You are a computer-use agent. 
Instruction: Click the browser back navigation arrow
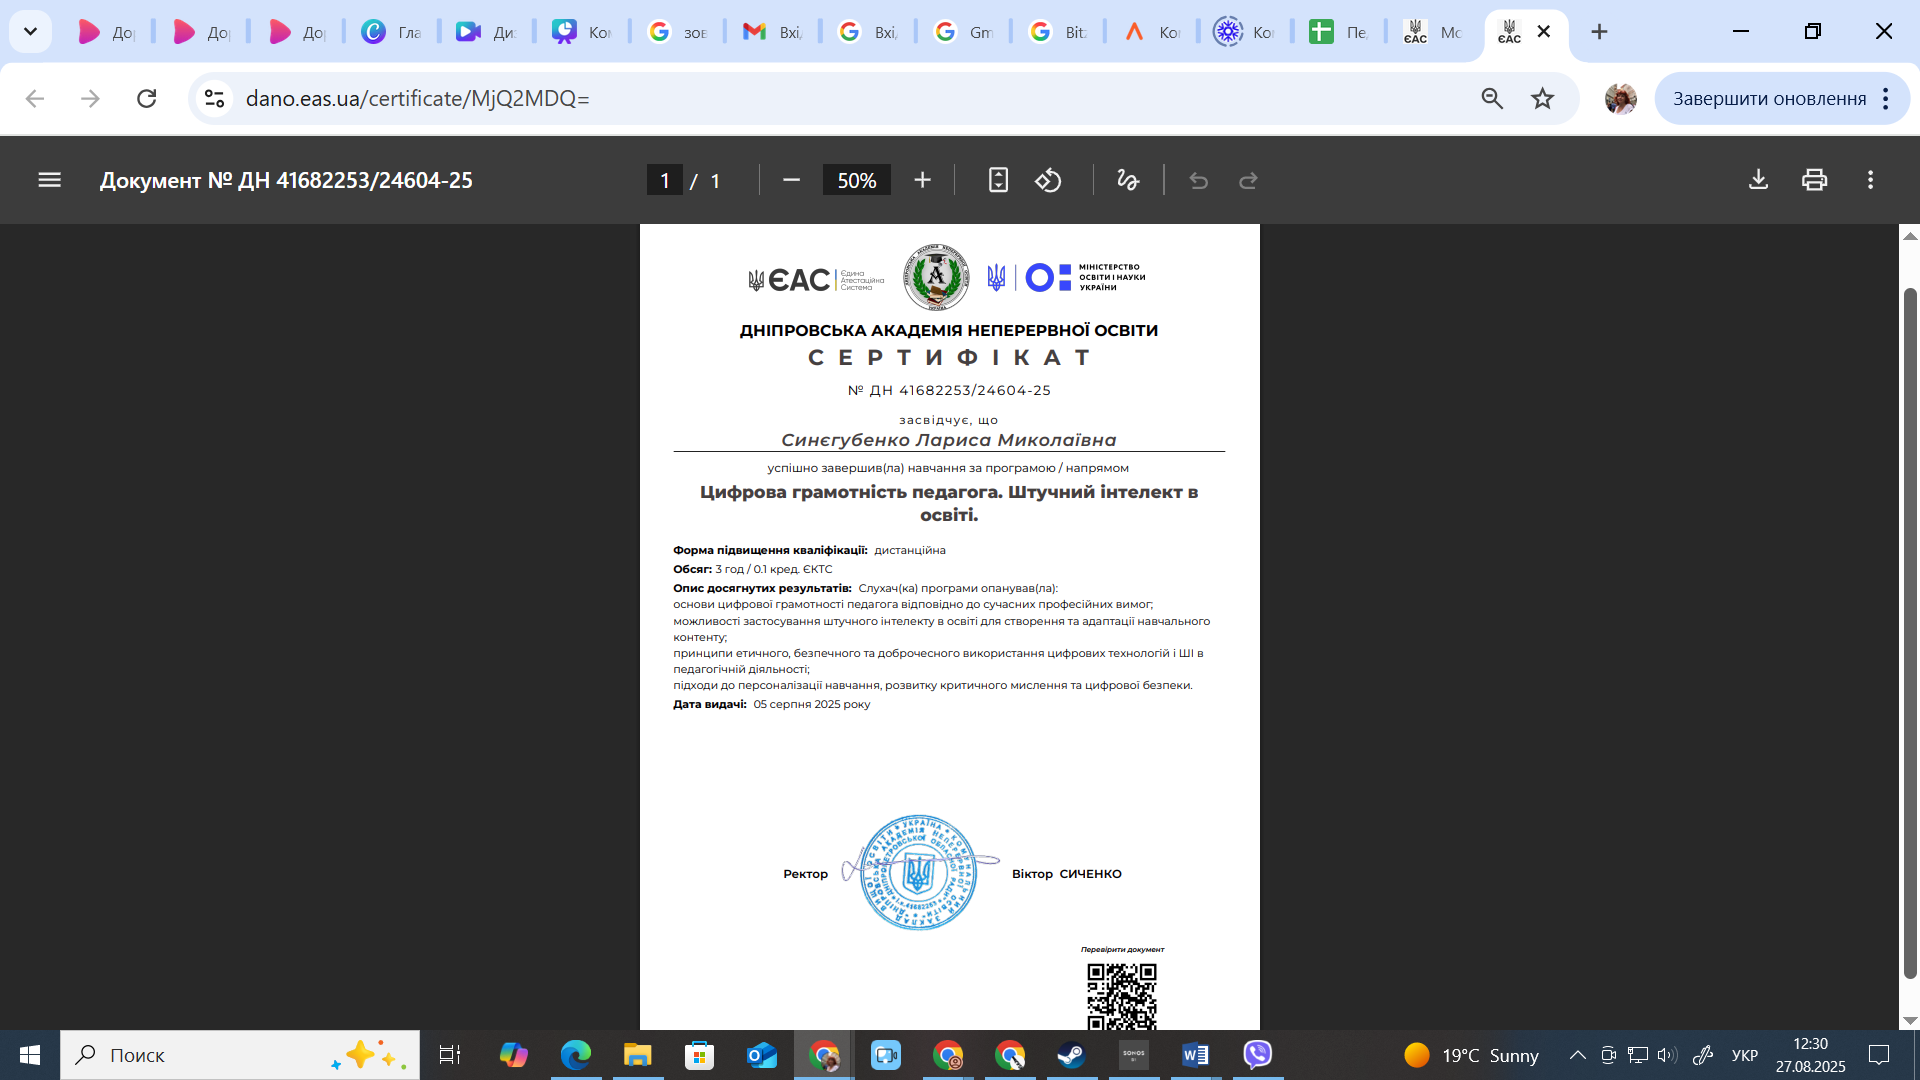(x=35, y=98)
